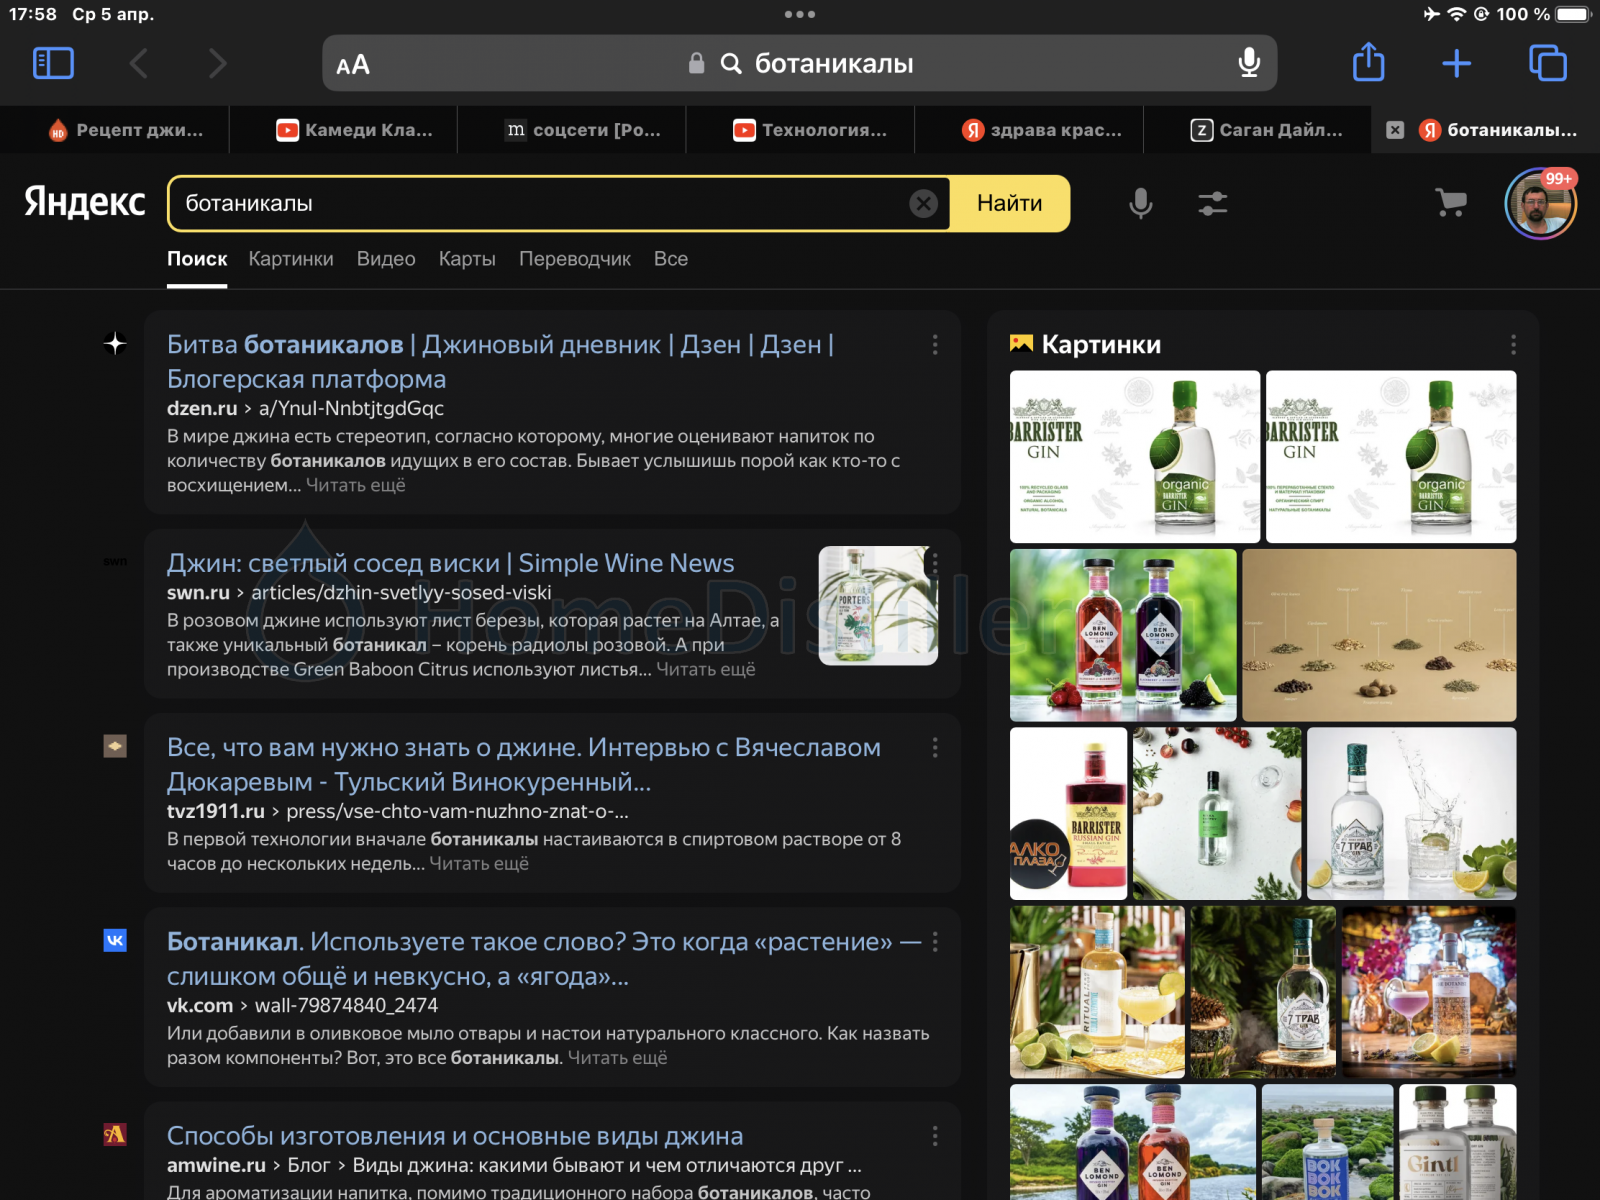Screen dimensions: 1600x1200
Task: Open Способы изготовления и основные виды джина
Action: pyautogui.click(x=455, y=1136)
